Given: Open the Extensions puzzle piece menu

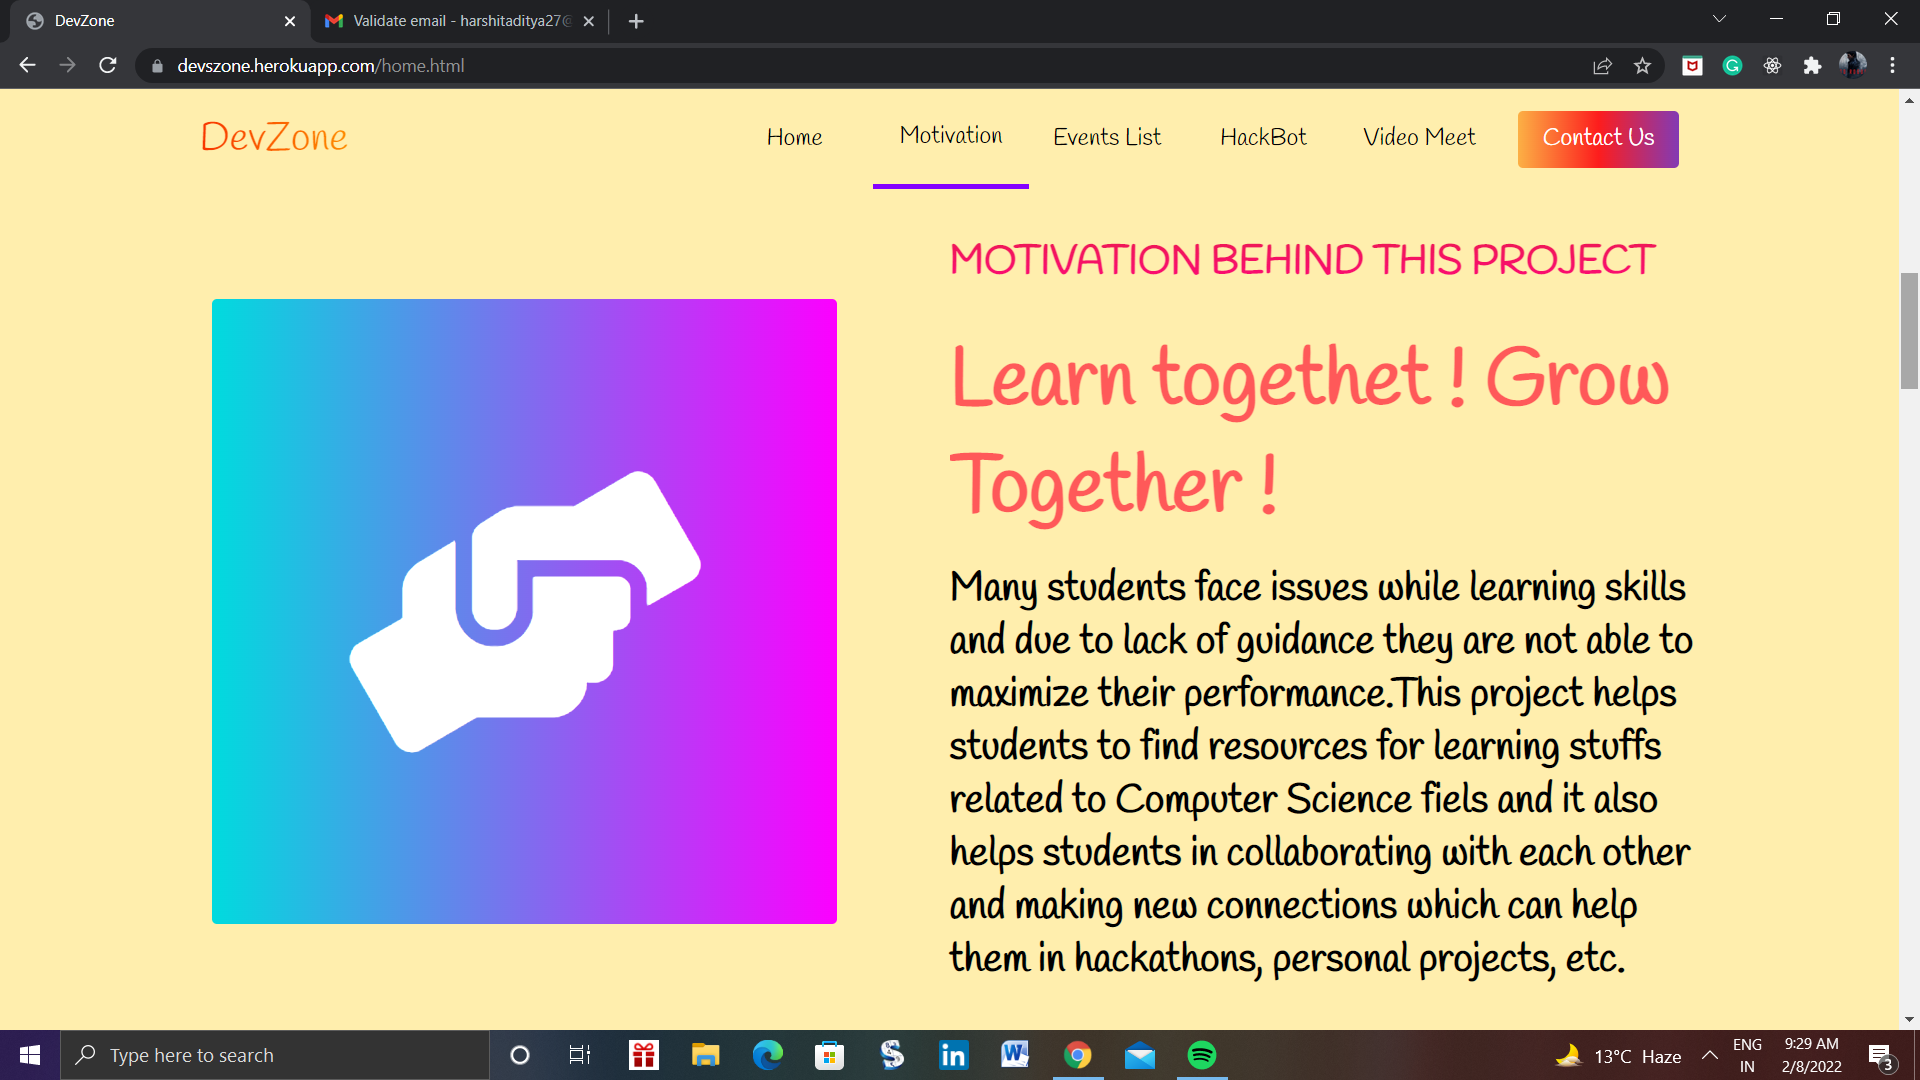Looking at the screenshot, I should point(1812,66).
